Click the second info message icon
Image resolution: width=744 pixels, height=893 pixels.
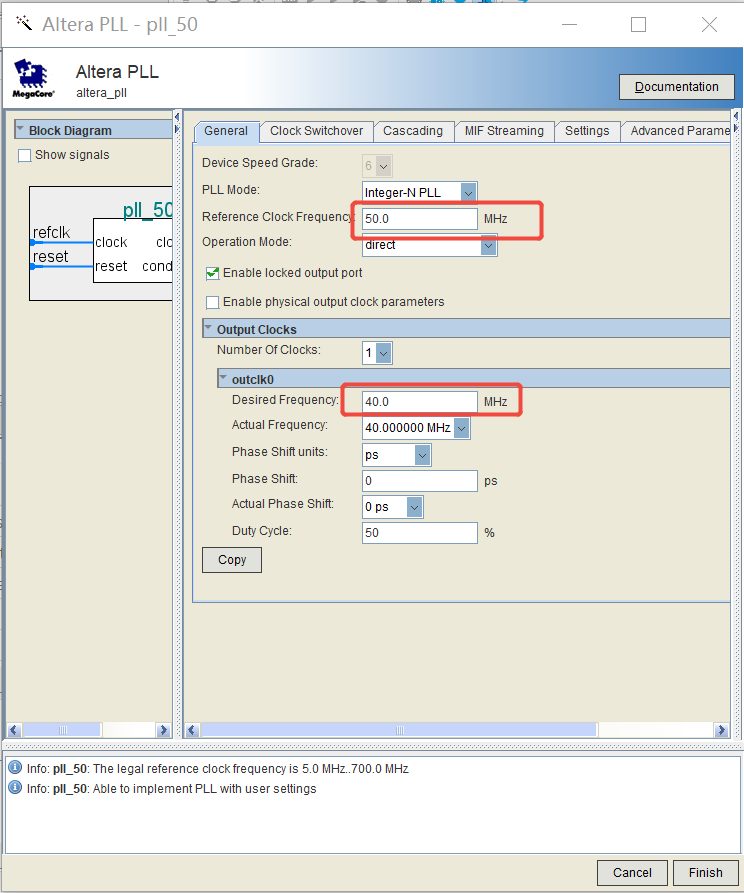15,789
